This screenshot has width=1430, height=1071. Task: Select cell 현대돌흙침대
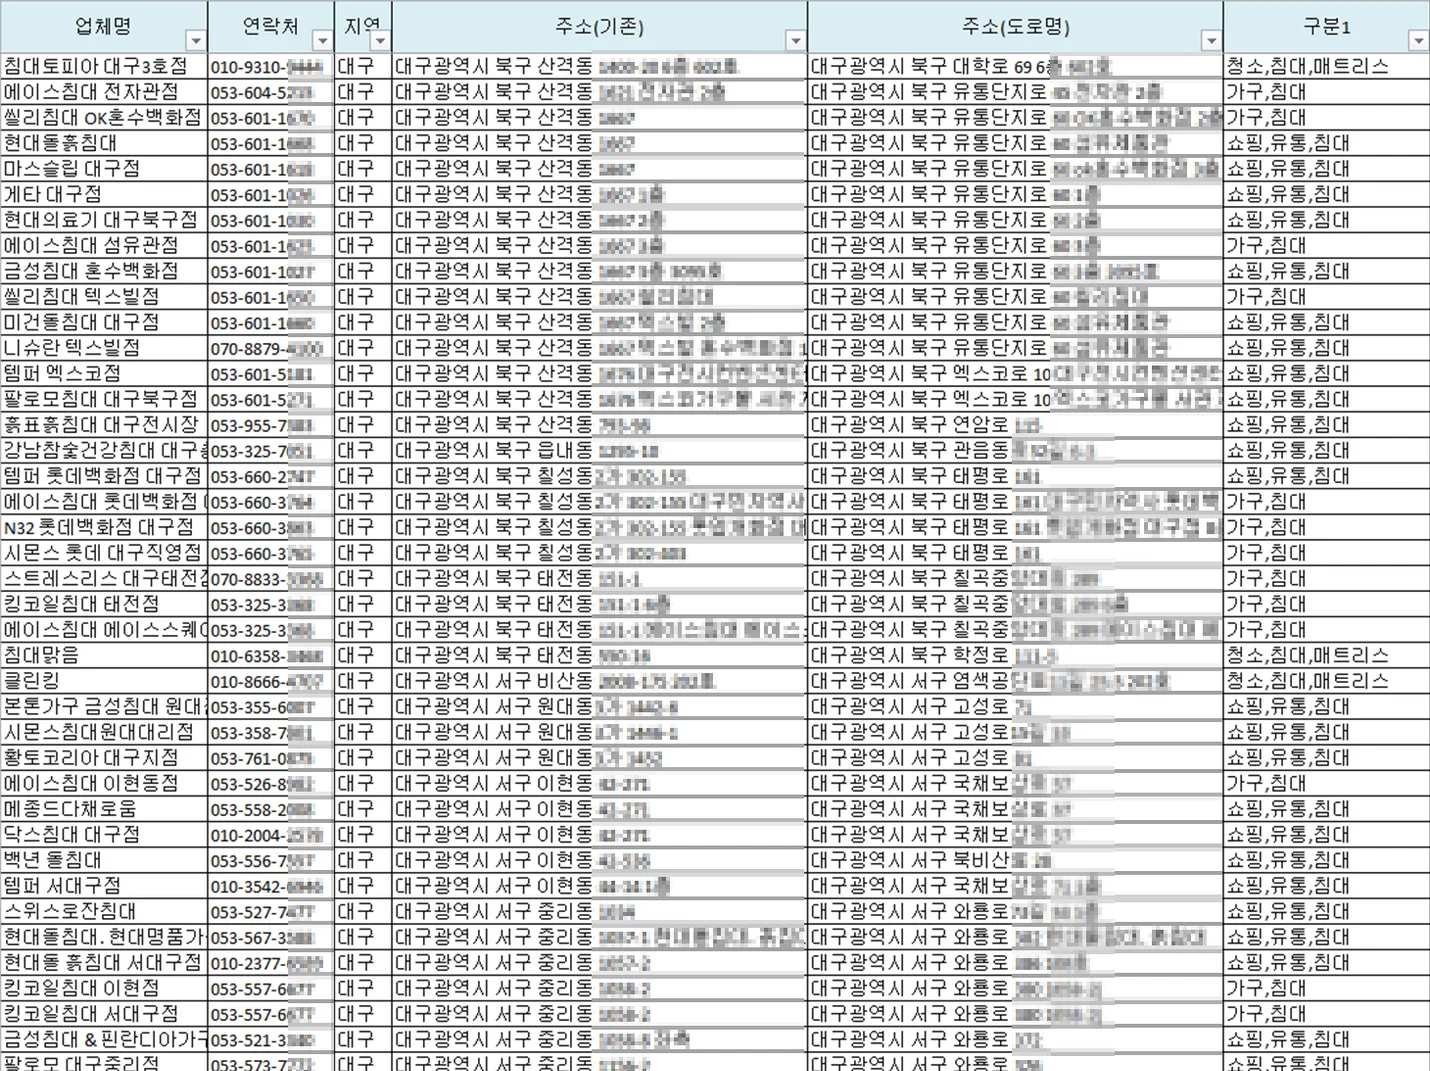pos(104,143)
